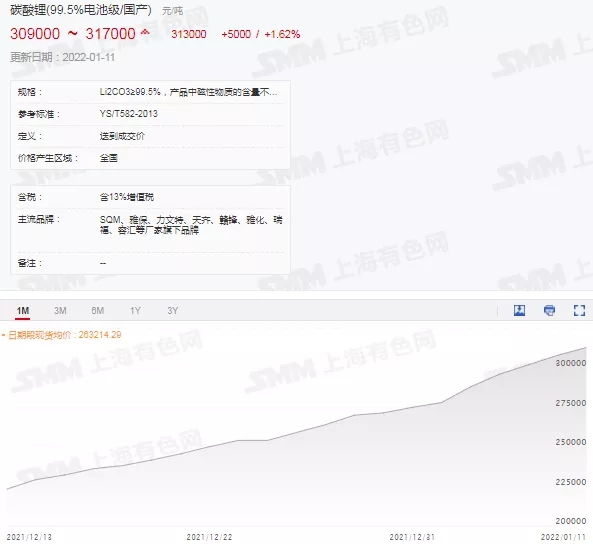Click the 2021/12/13 x-axis date label
Screen dimensions: 593x544
click(x=29, y=537)
